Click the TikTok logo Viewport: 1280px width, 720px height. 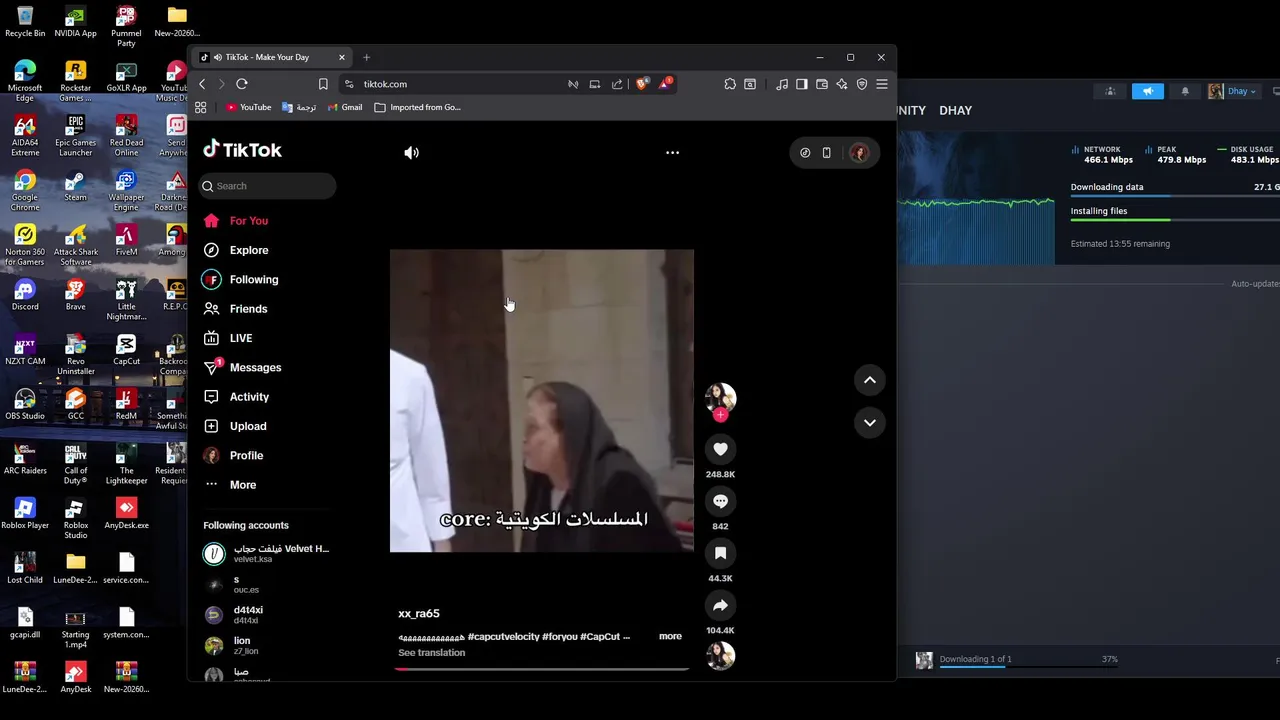[243, 150]
